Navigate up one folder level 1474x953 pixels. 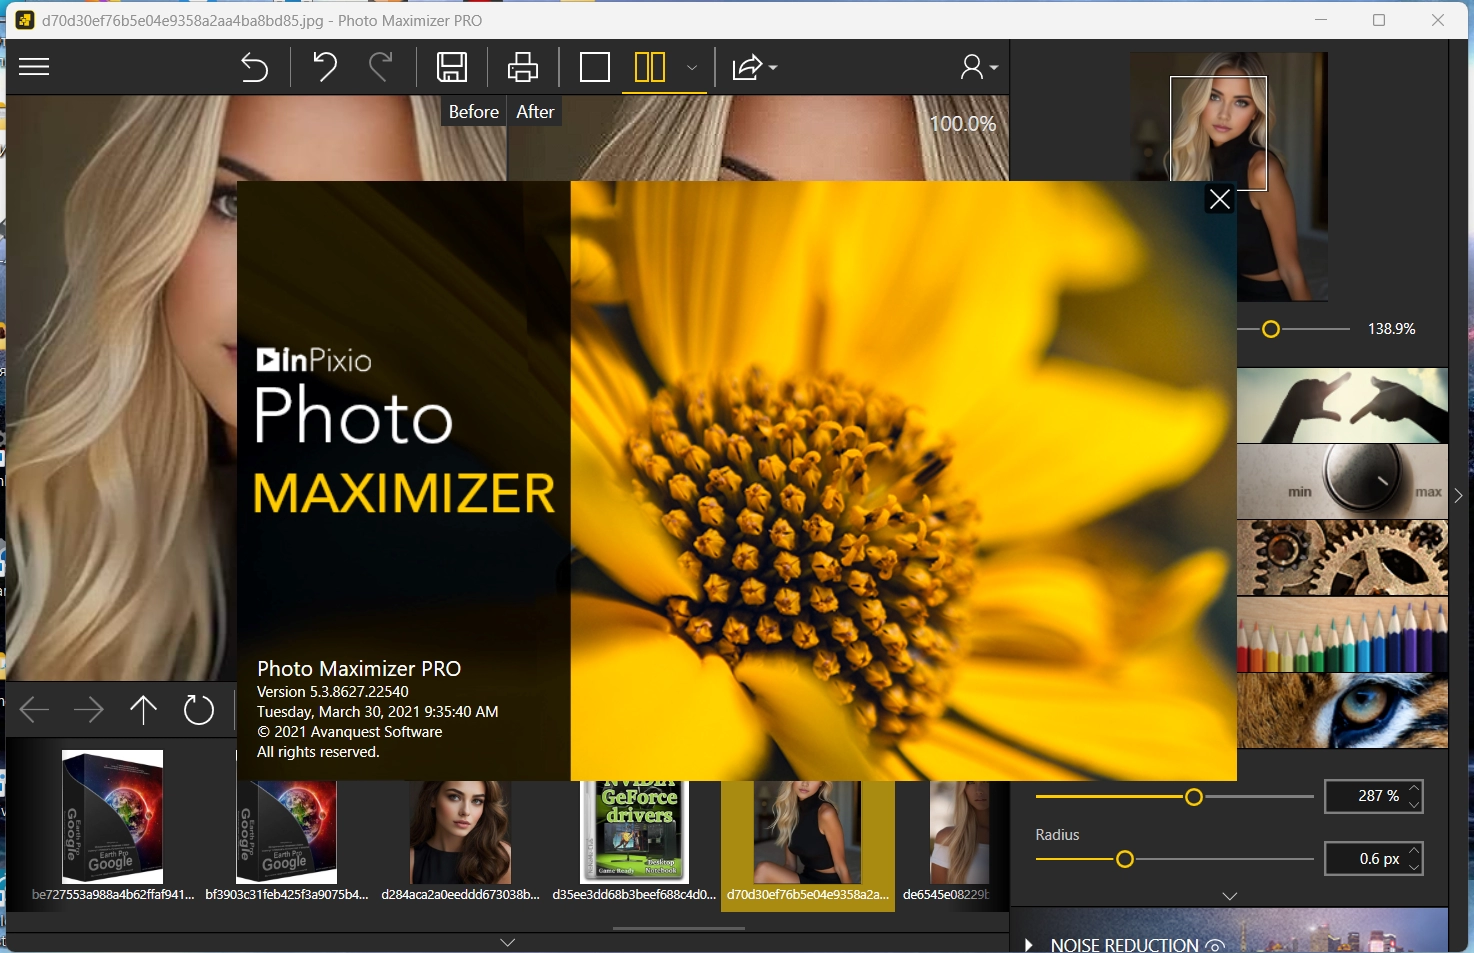143,710
